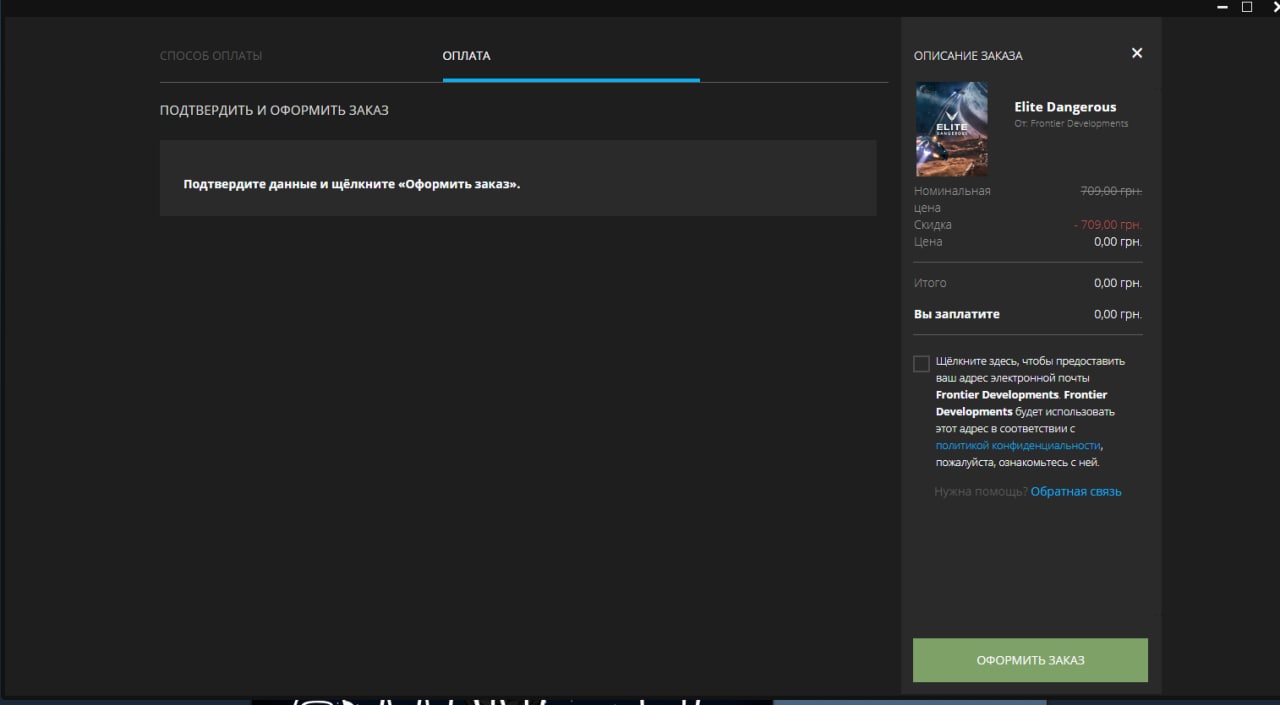Click the Elite Dangerous cover thumbnail
1280x705 pixels.
point(951,129)
